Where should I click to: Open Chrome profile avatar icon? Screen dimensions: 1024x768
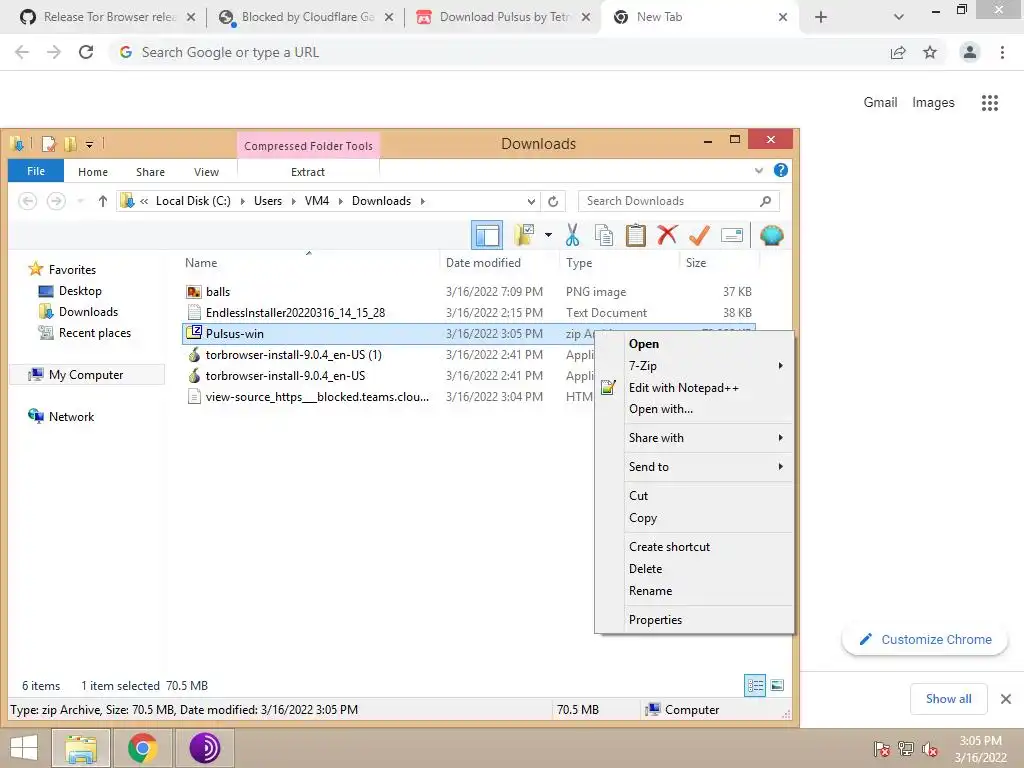click(x=970, y=52)
